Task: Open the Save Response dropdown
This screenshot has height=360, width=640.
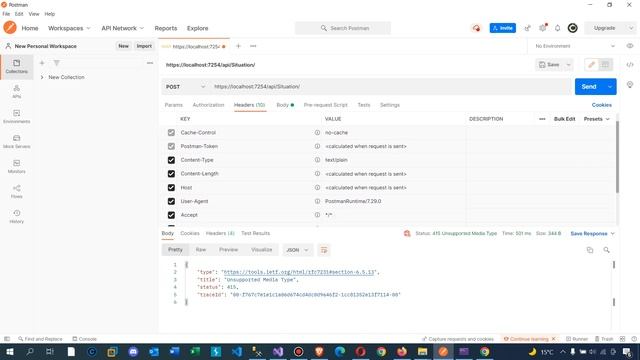Action: [x=592, y=233]
